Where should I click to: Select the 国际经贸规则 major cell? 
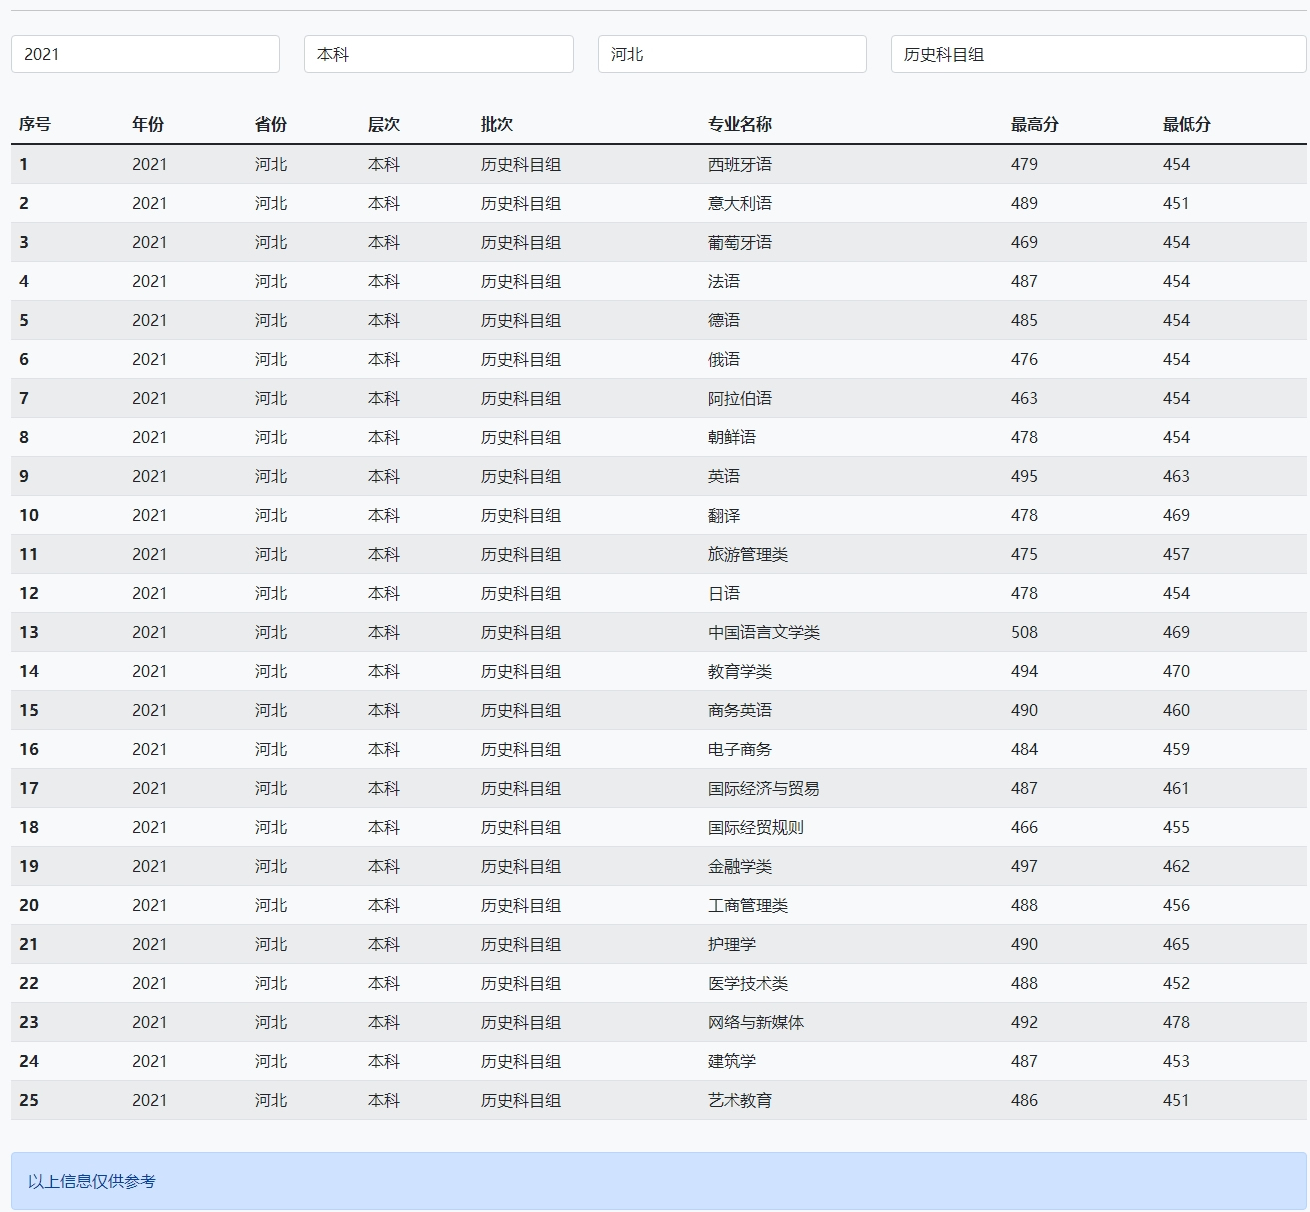click(x=756, y=827)
